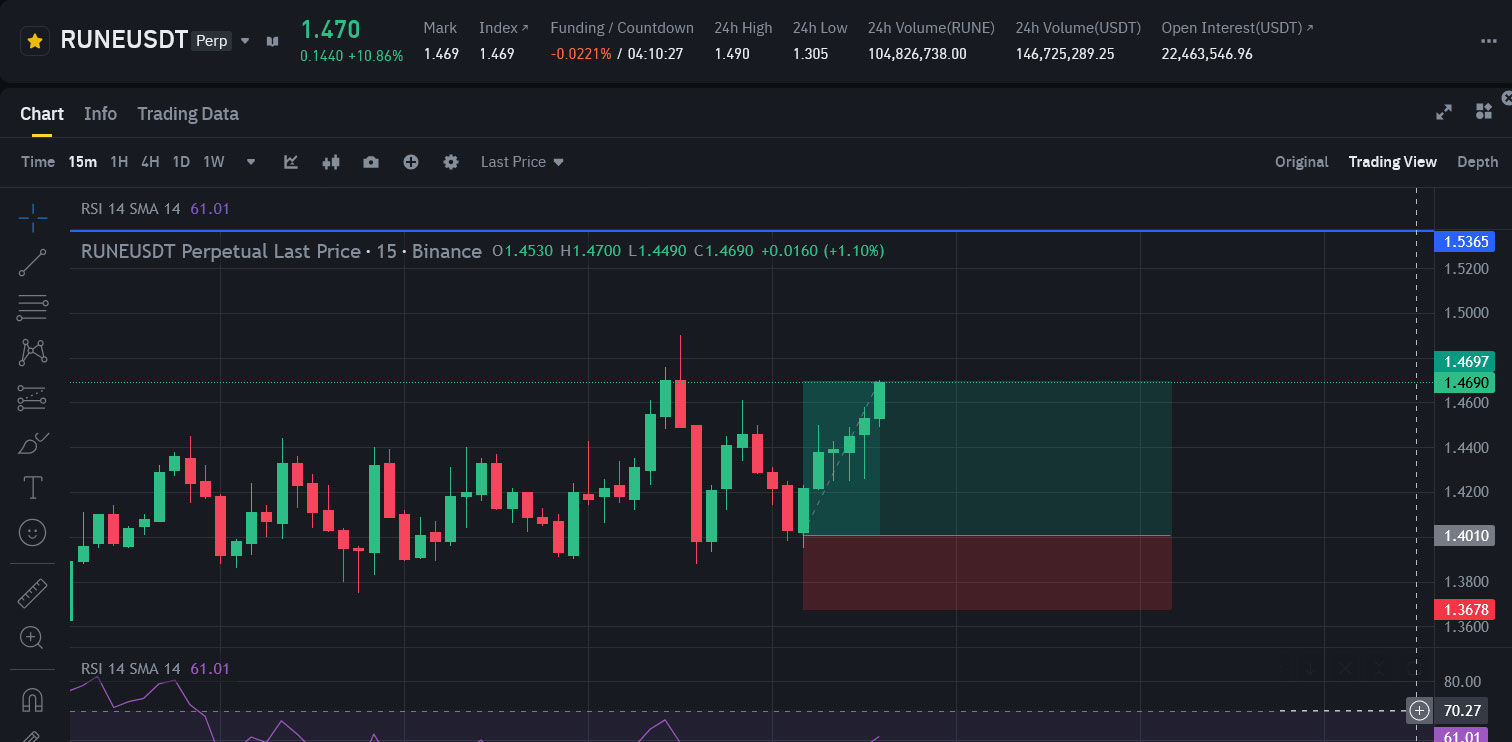
Task: Open the emoji icons tool
Action: tap(32, 533)
